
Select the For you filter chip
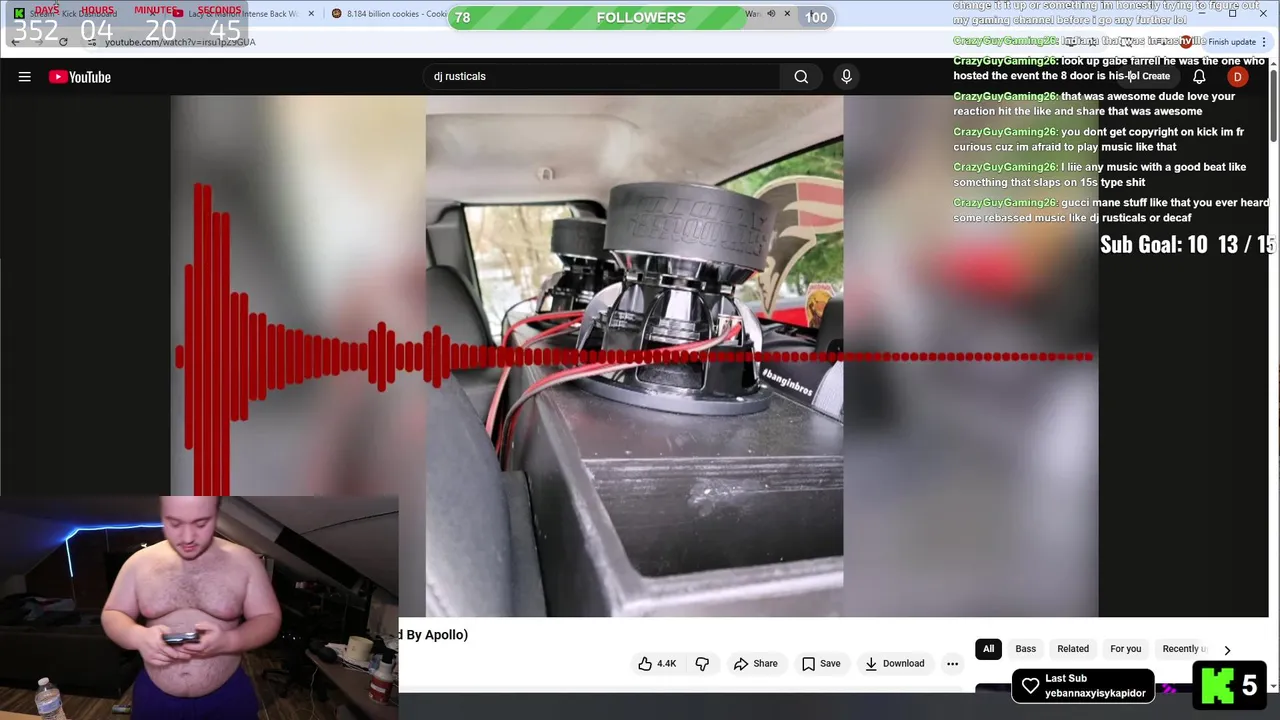tap(1125, 649)
